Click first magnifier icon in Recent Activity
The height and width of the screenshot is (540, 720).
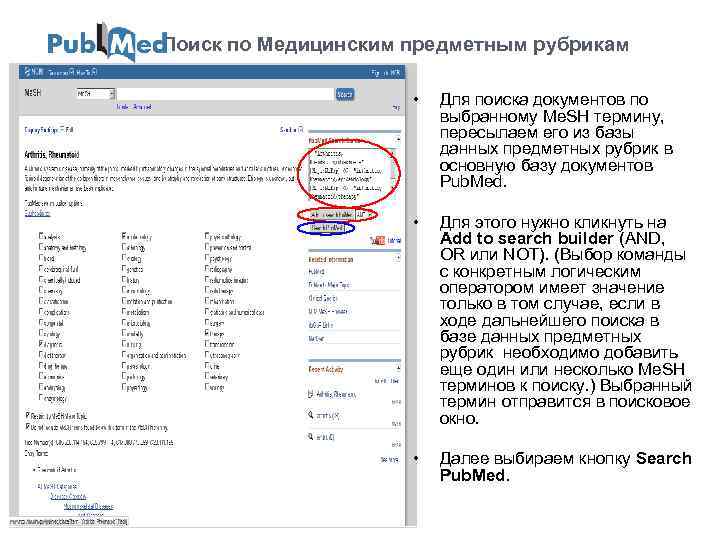(x=311, y=415)
